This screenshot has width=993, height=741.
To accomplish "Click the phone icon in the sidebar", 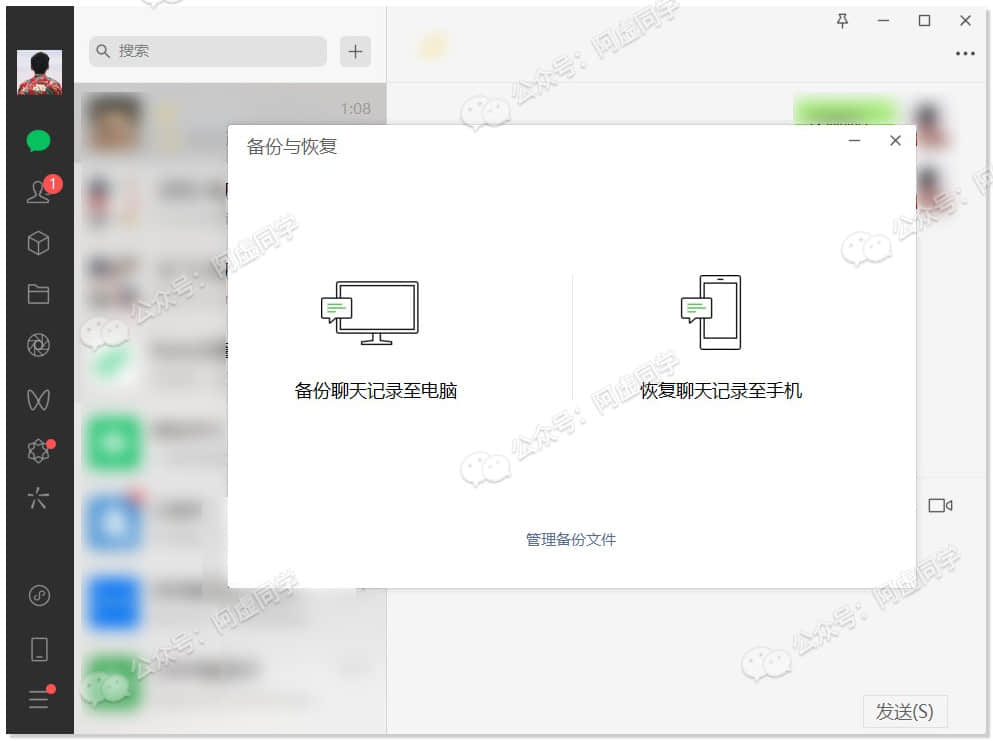I will [x=39, y=650].
